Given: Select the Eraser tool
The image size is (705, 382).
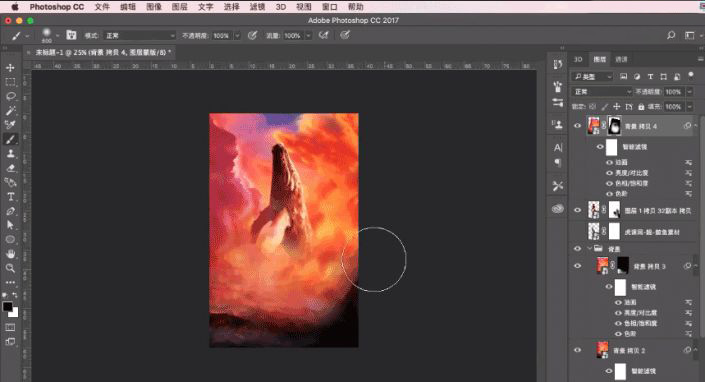Looking at the screenshot, I should coord(10,168).
